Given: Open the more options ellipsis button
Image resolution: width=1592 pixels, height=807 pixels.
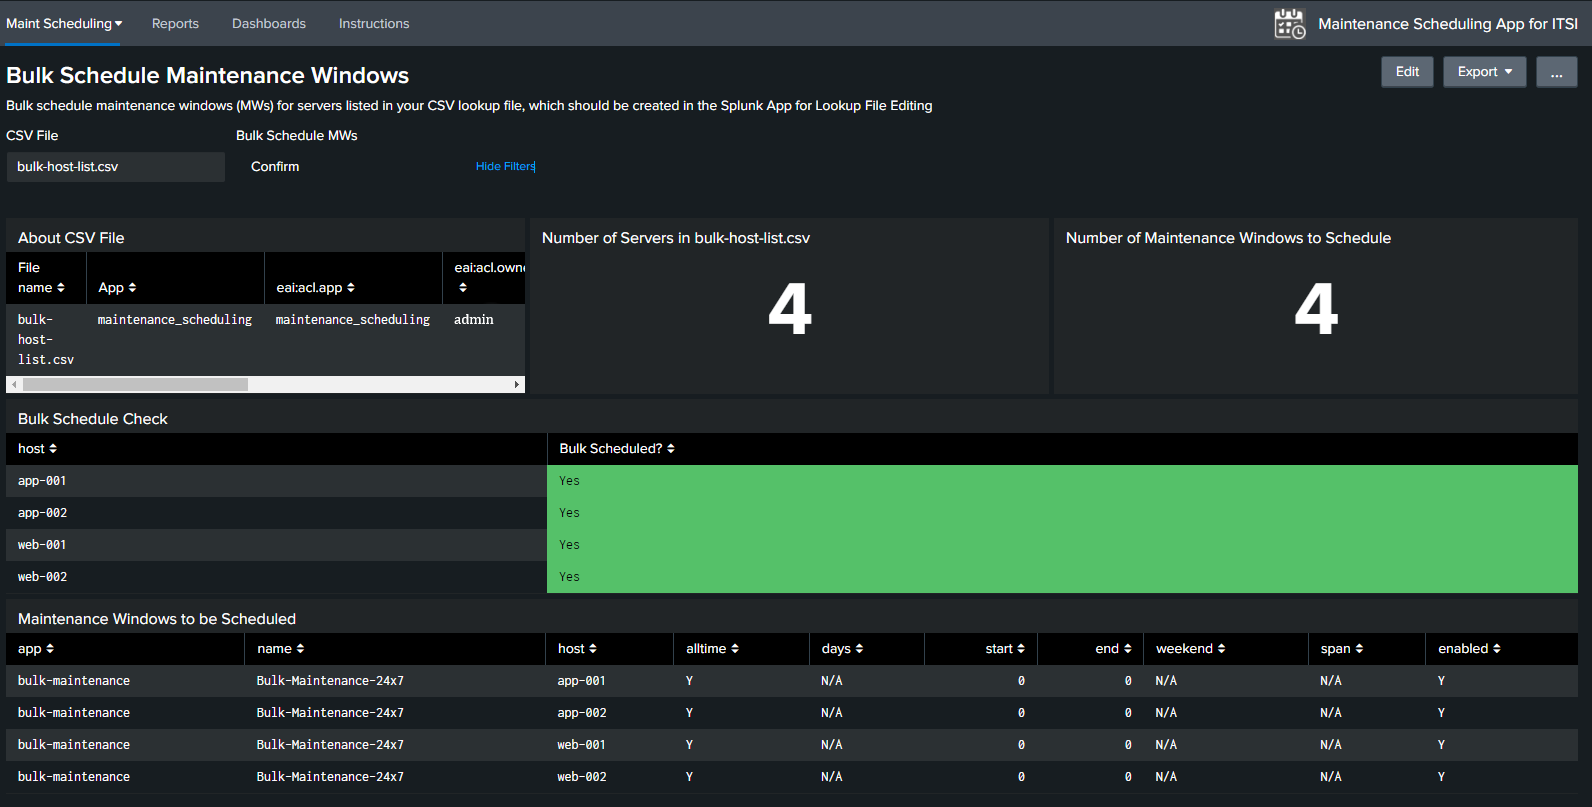Looking at the screenshot, I should click(x=1556, y=72).
